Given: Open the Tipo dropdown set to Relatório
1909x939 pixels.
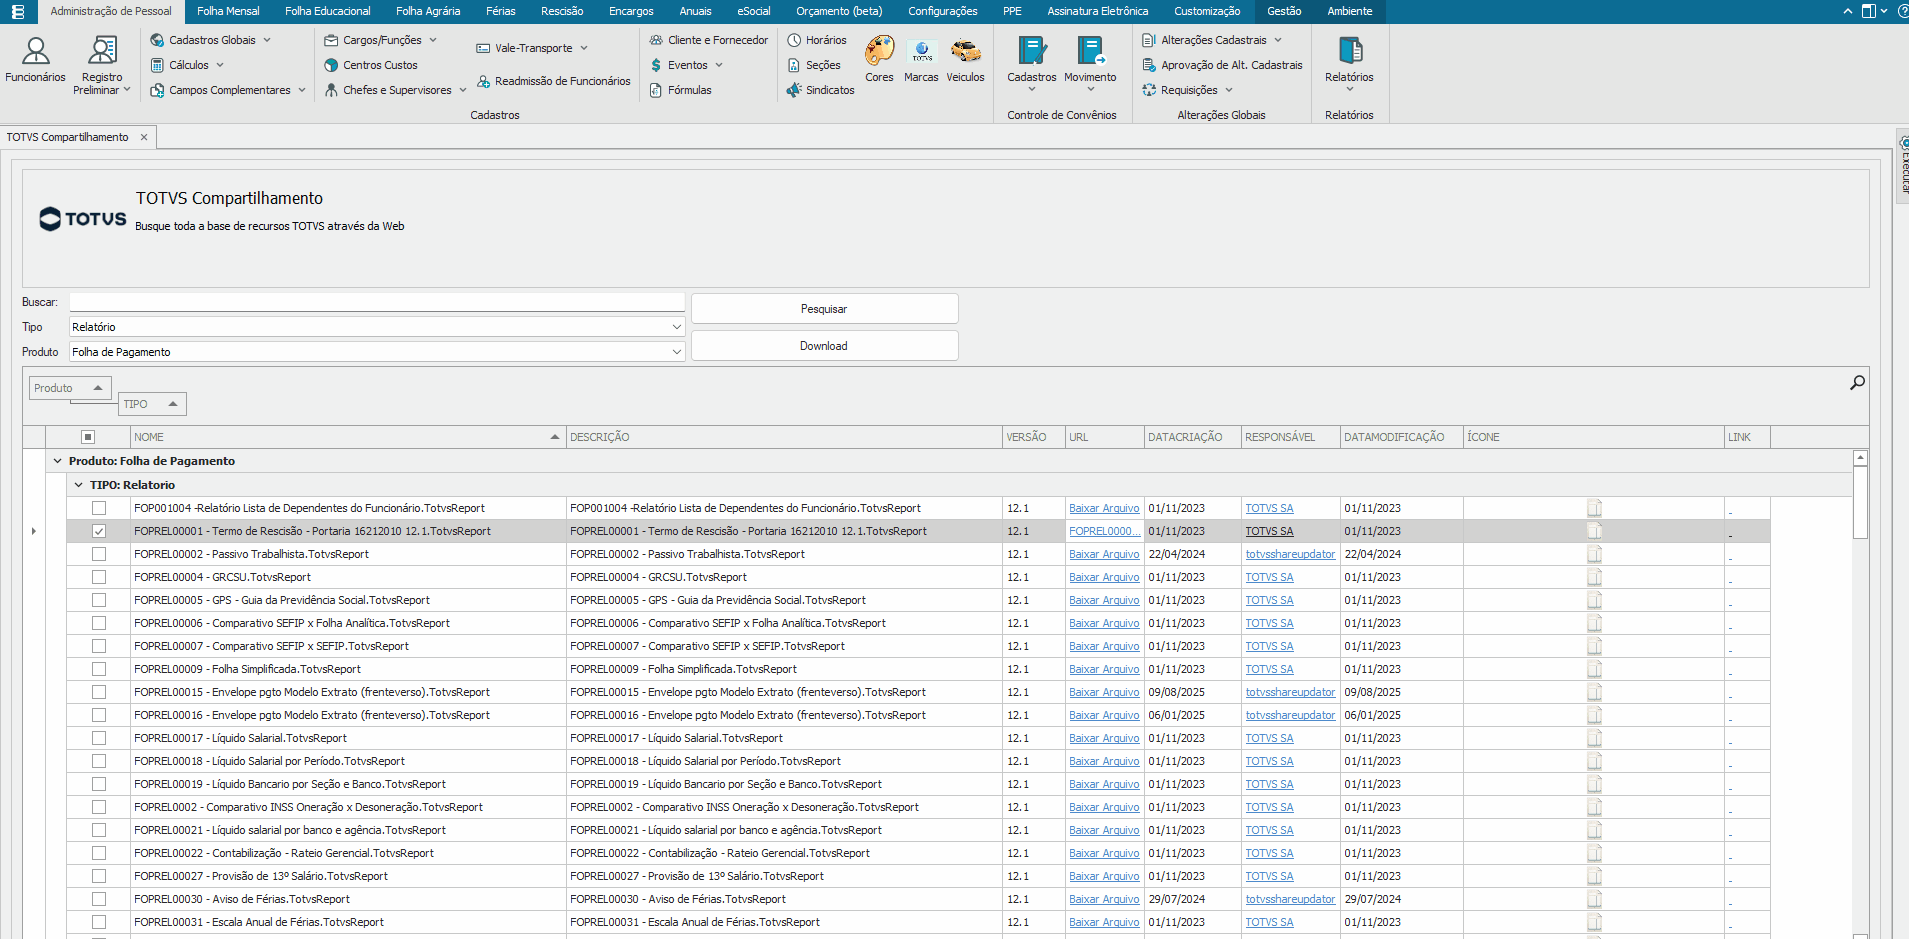Looking at the screenshot, I should click(377, 327).
